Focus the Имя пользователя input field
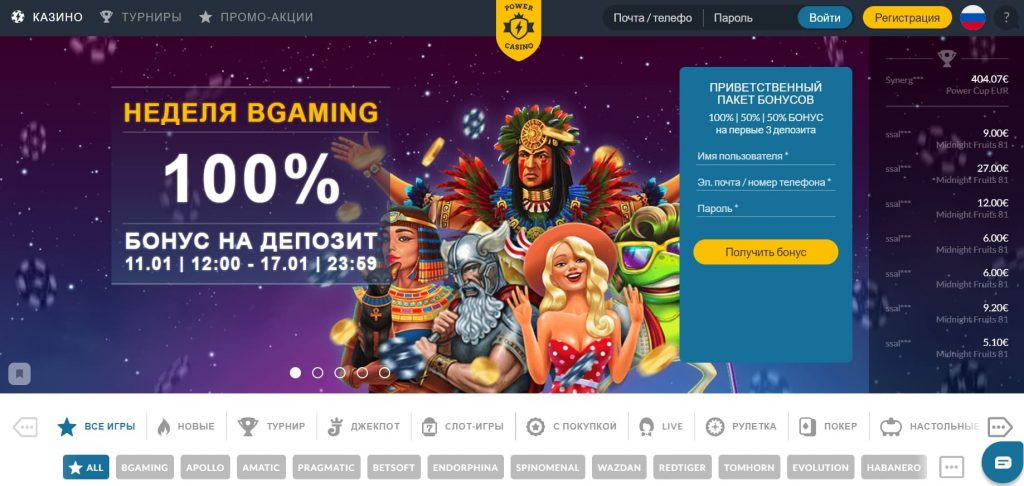The width and height of the screenshot is (1024, 486). 765,156
